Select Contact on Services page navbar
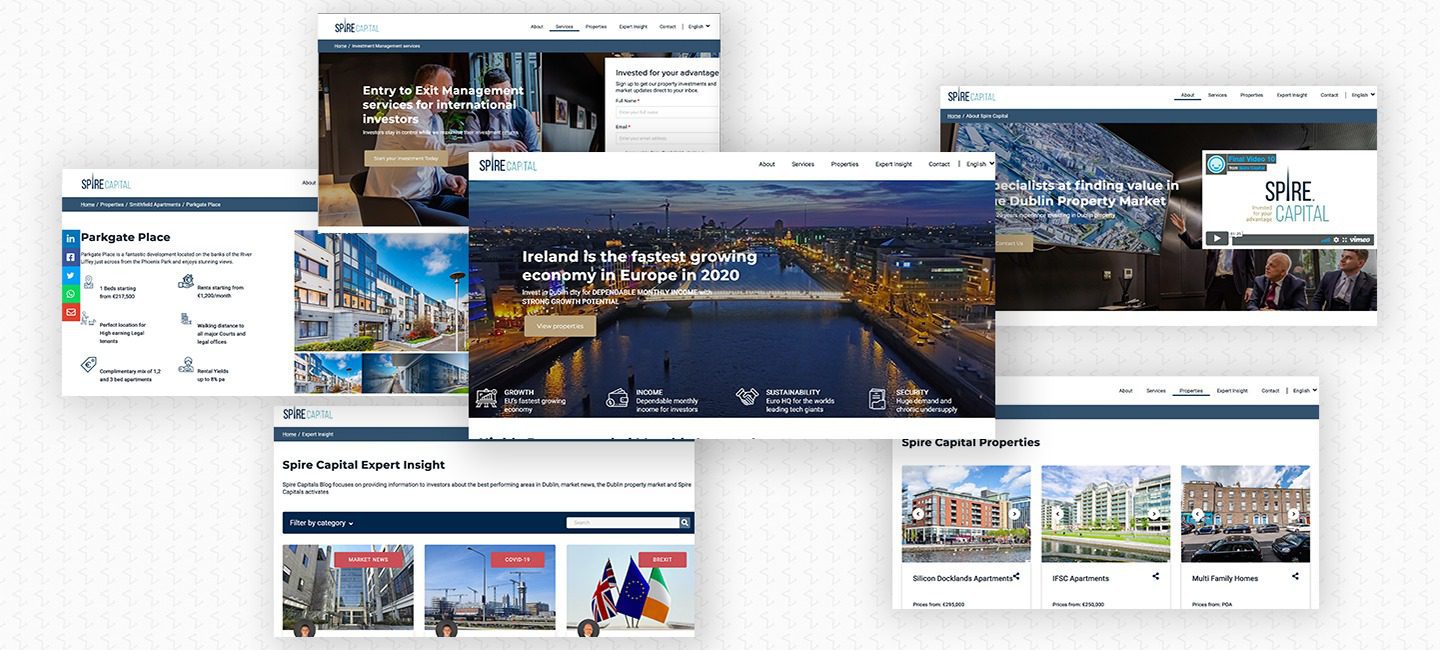The height and width of the screenshot is (650, 1440). [x=668, y=26]
